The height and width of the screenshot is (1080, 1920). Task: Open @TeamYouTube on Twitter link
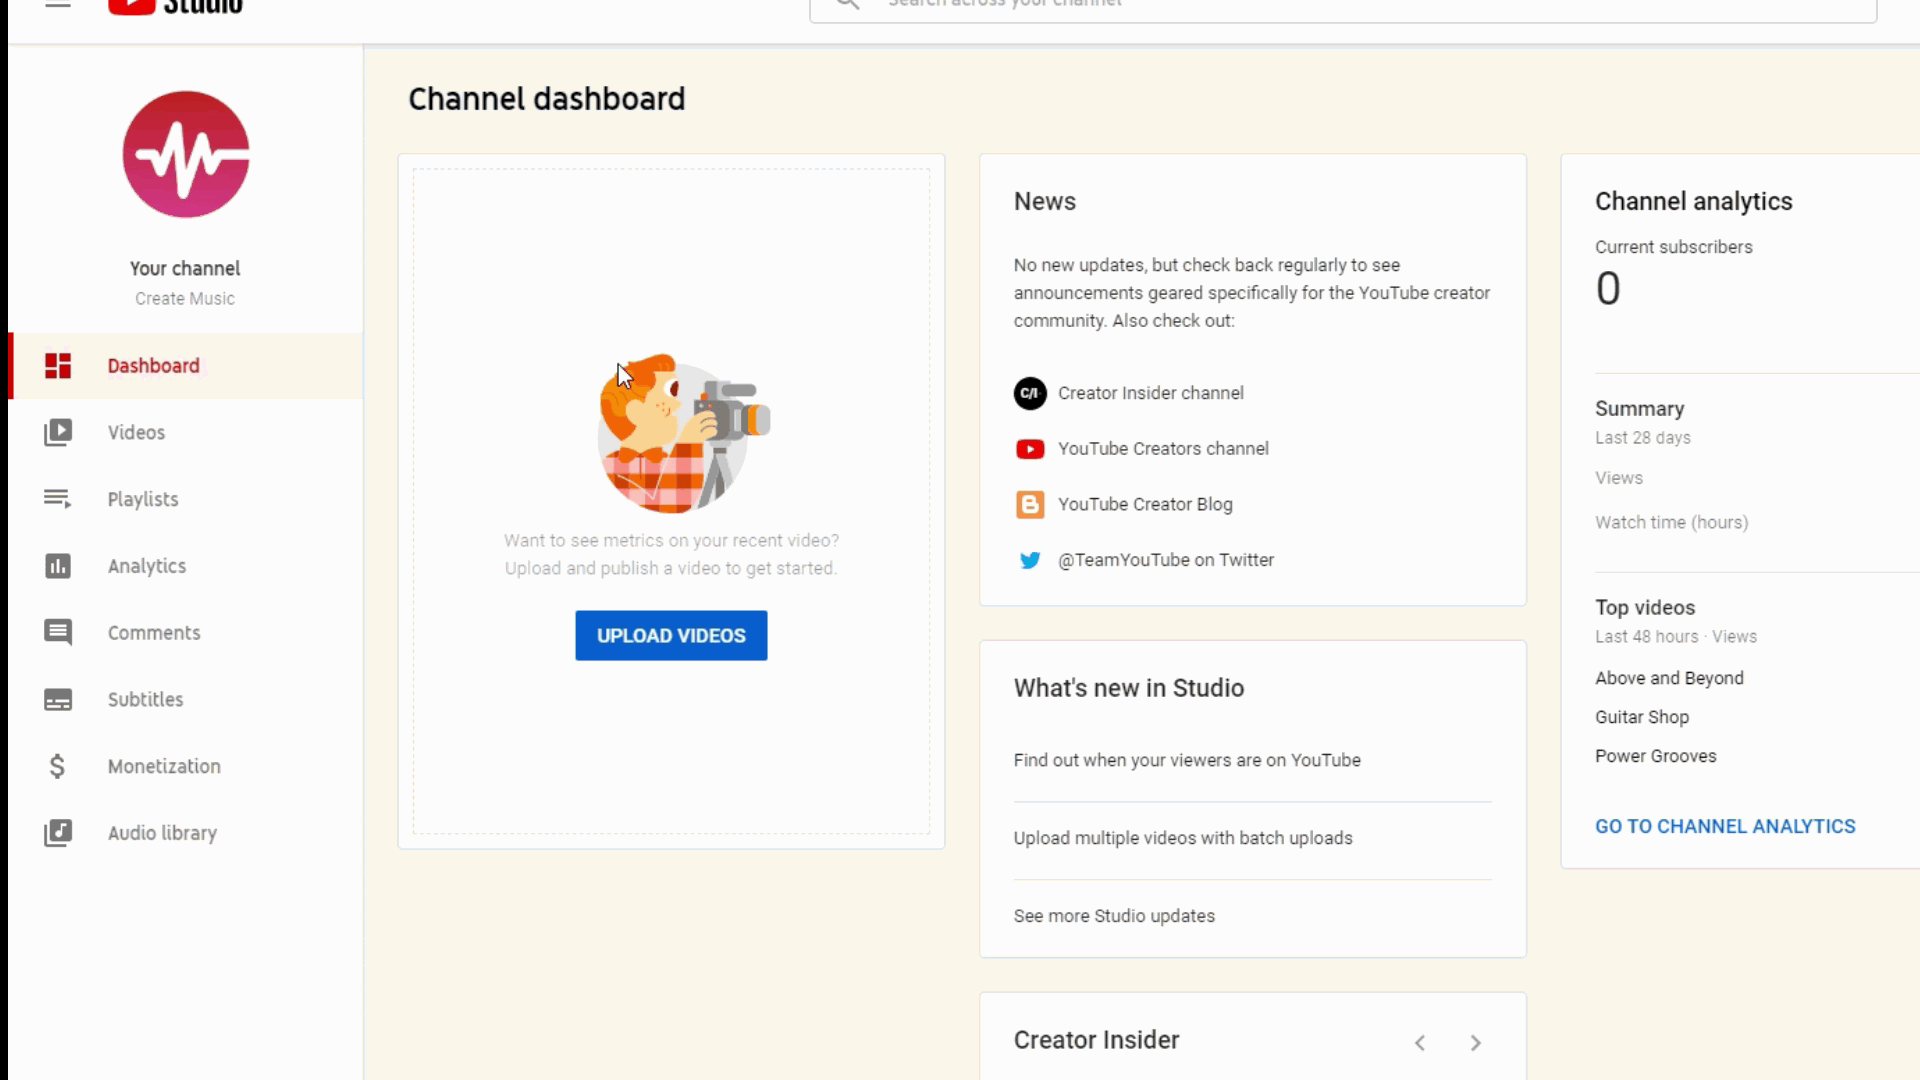click(x=1166, y=560)
